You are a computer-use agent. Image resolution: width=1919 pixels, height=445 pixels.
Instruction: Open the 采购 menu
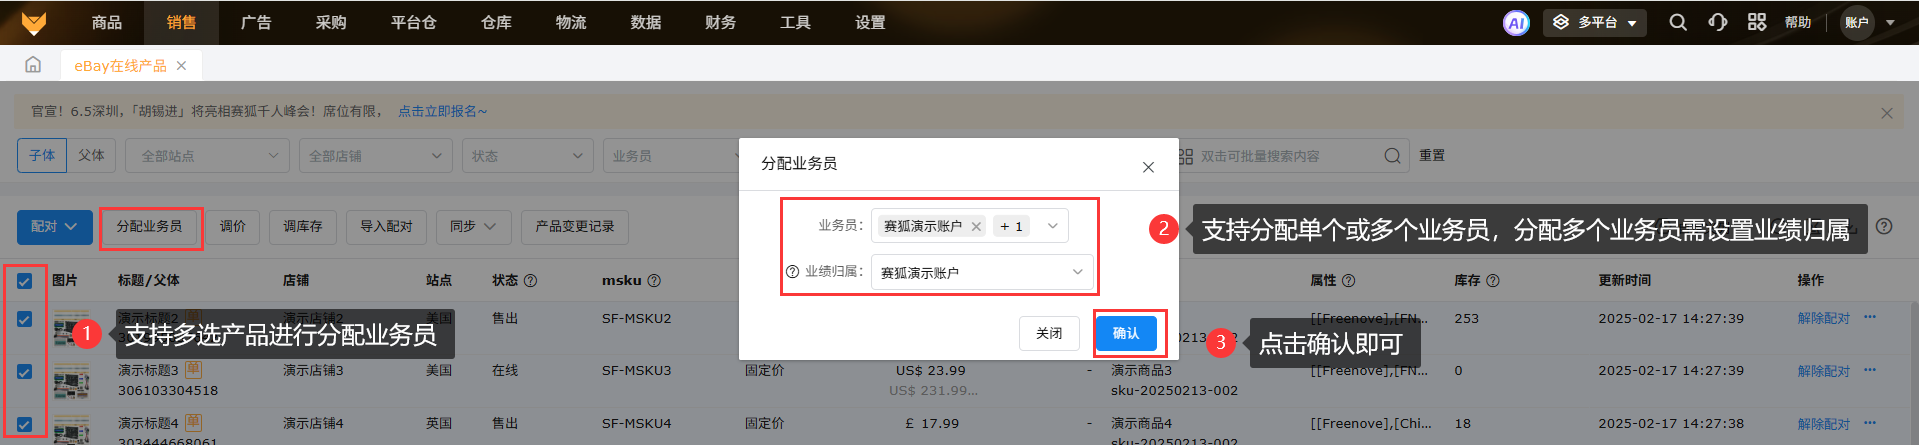pos(331,22)
